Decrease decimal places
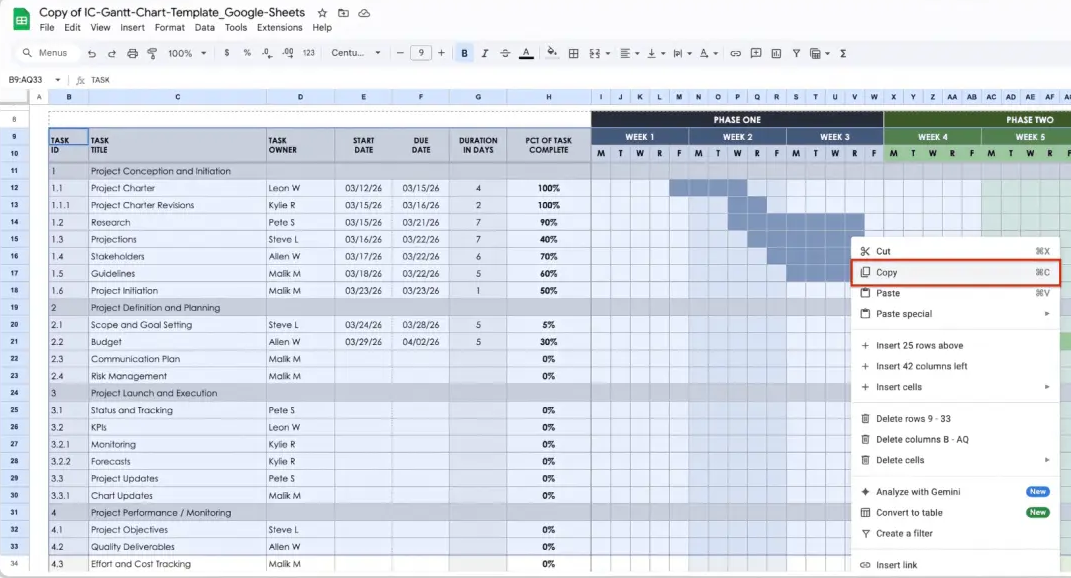Viewport: 1071px width, 578px height. [265, 52]
